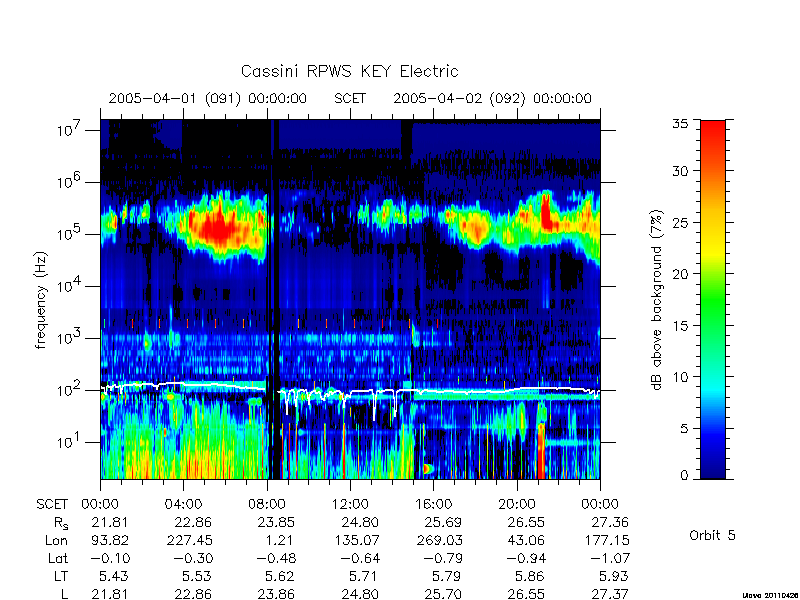Click the "Lon" row label
Screen dimensions: 800x600
[x=57, y=540]
